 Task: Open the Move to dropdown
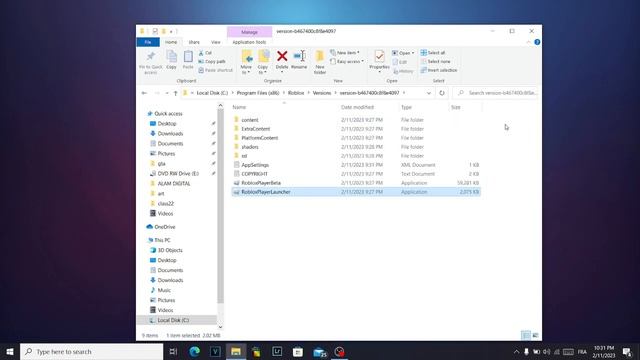coord(247,62)
